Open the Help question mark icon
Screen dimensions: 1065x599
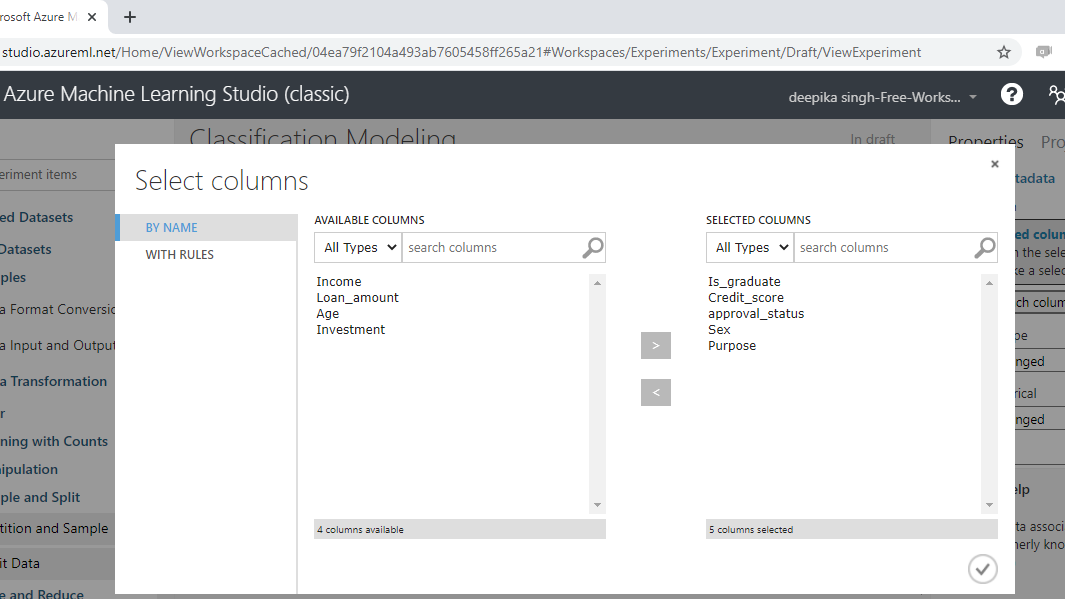click(1011, 94)
